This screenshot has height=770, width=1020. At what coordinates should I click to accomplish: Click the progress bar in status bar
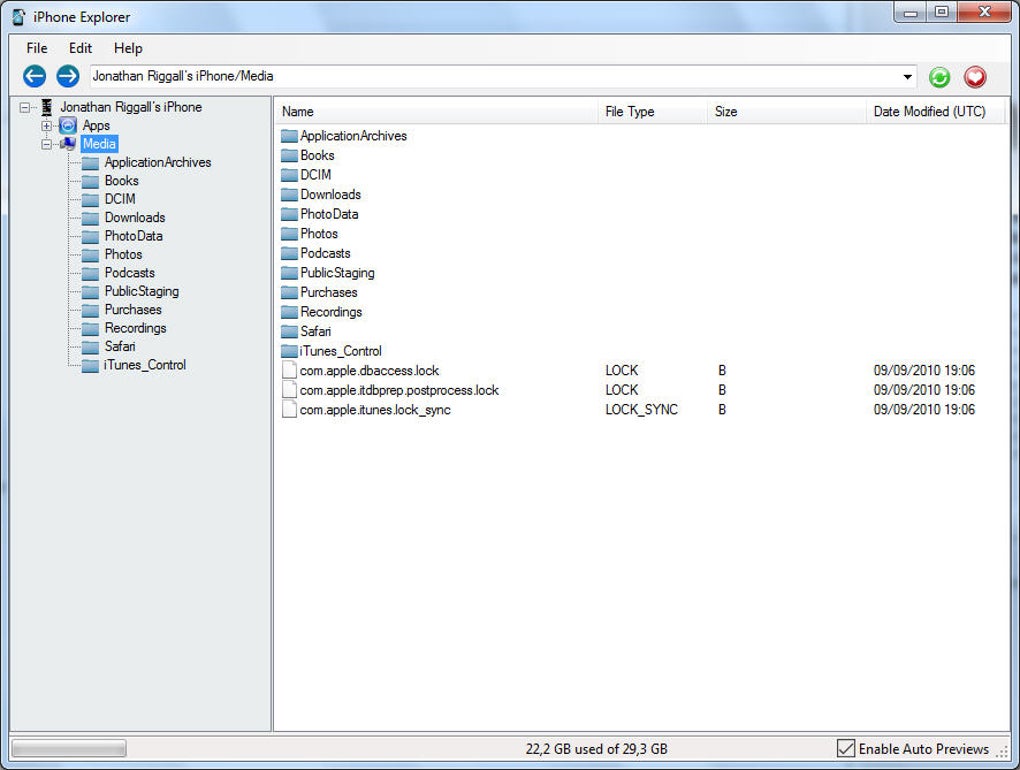(x=69, y=749)
